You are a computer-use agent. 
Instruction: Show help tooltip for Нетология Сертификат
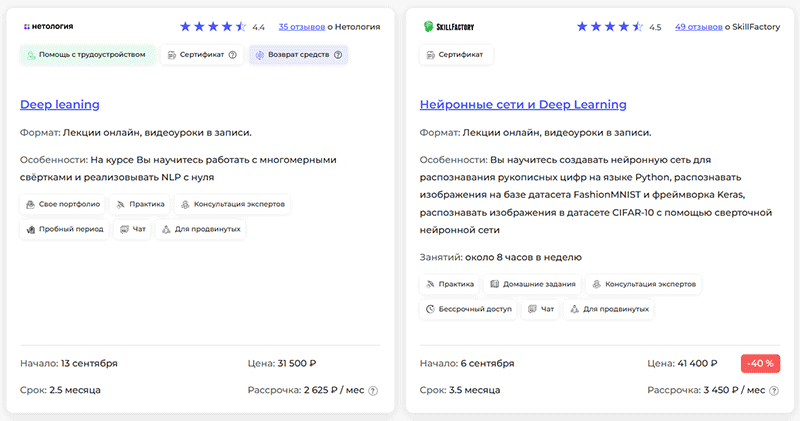pyautogui.click(x=233, y=55)
